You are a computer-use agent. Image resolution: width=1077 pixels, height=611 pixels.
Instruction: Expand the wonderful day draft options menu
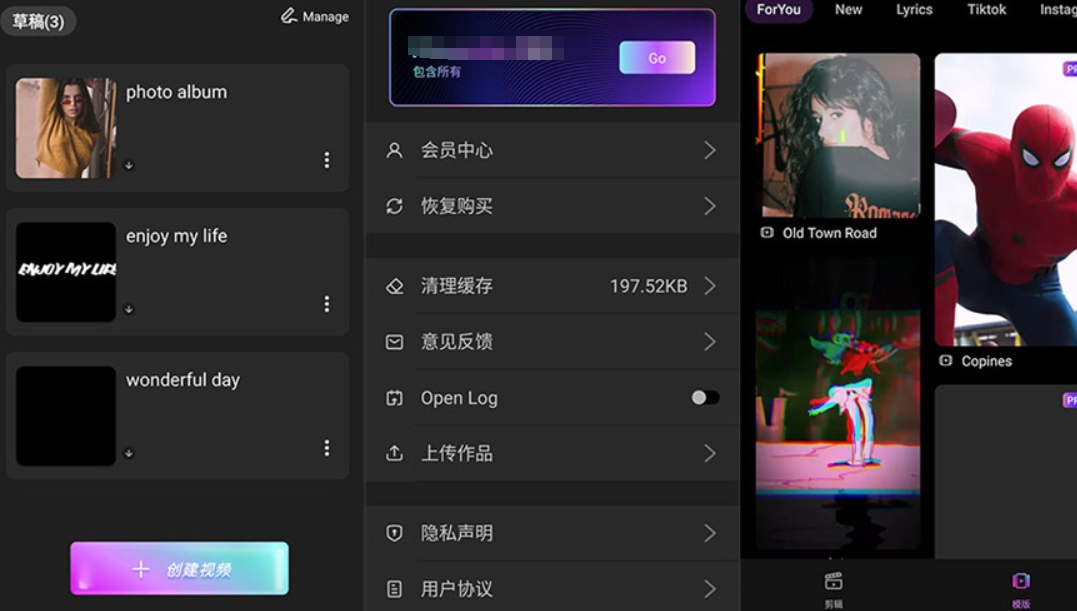(x=327, y=448)
